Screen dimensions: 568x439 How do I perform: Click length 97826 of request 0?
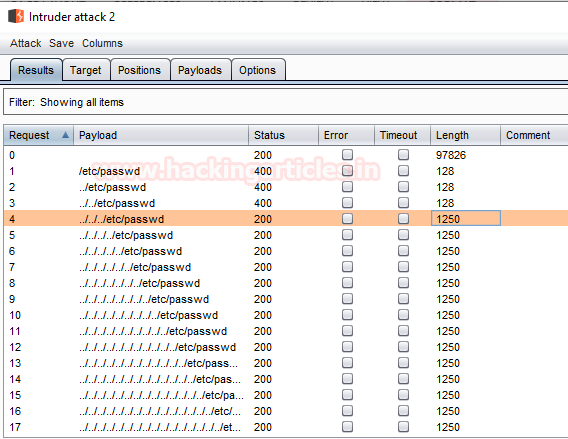(x=451, y=155)
